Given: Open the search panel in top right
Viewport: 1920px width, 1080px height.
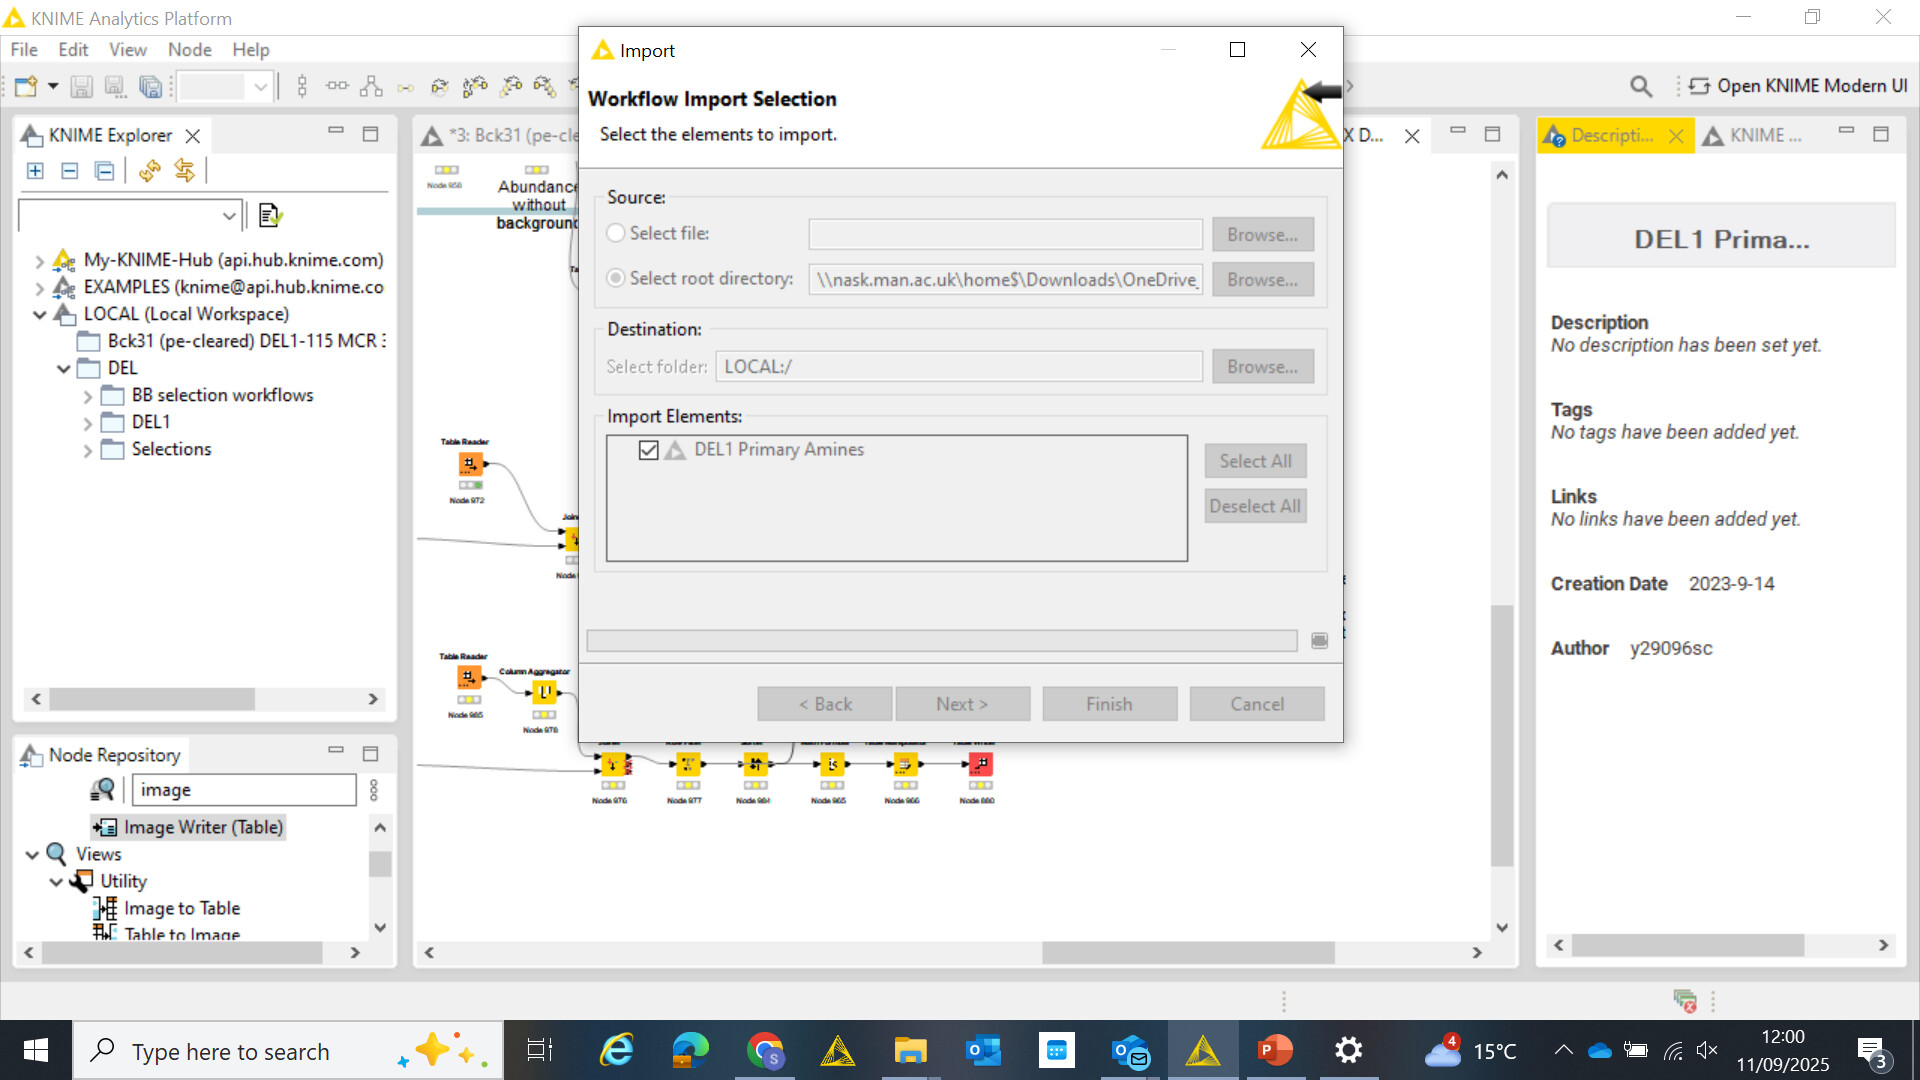Looking at the screenshot, I should (x=1641, y=86).
